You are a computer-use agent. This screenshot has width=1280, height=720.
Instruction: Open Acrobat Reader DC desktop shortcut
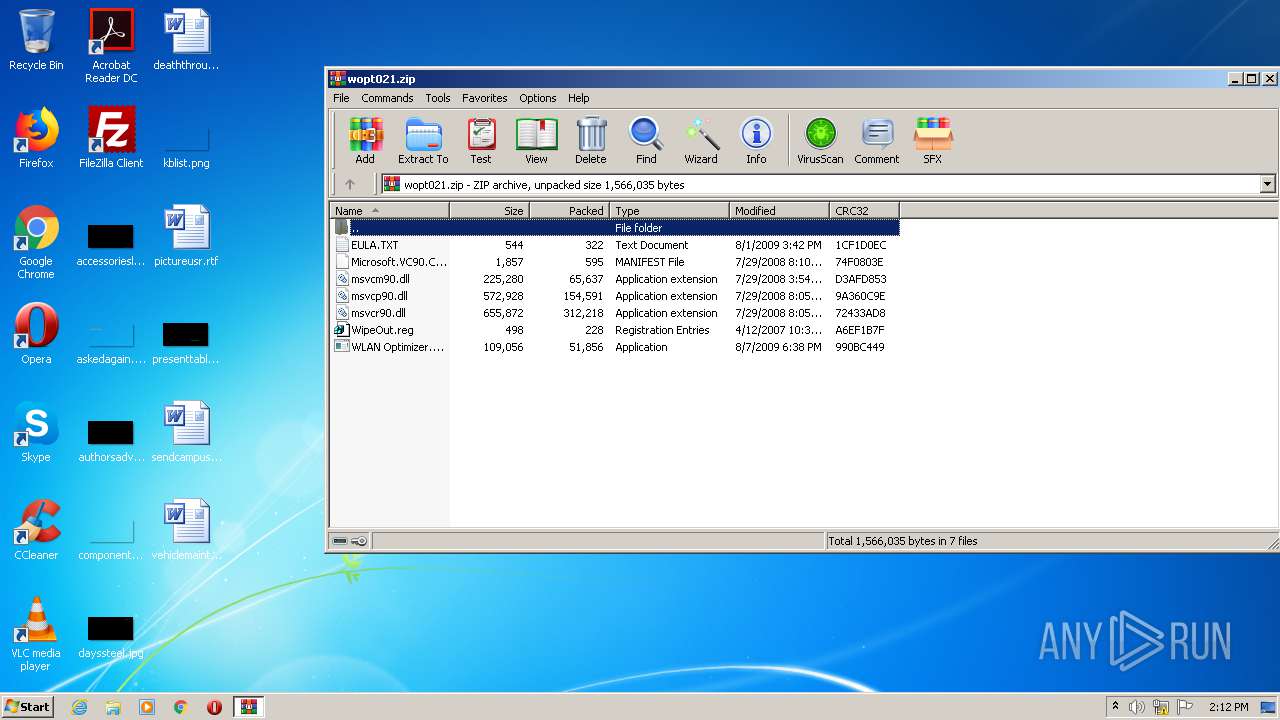coord(111,45)
